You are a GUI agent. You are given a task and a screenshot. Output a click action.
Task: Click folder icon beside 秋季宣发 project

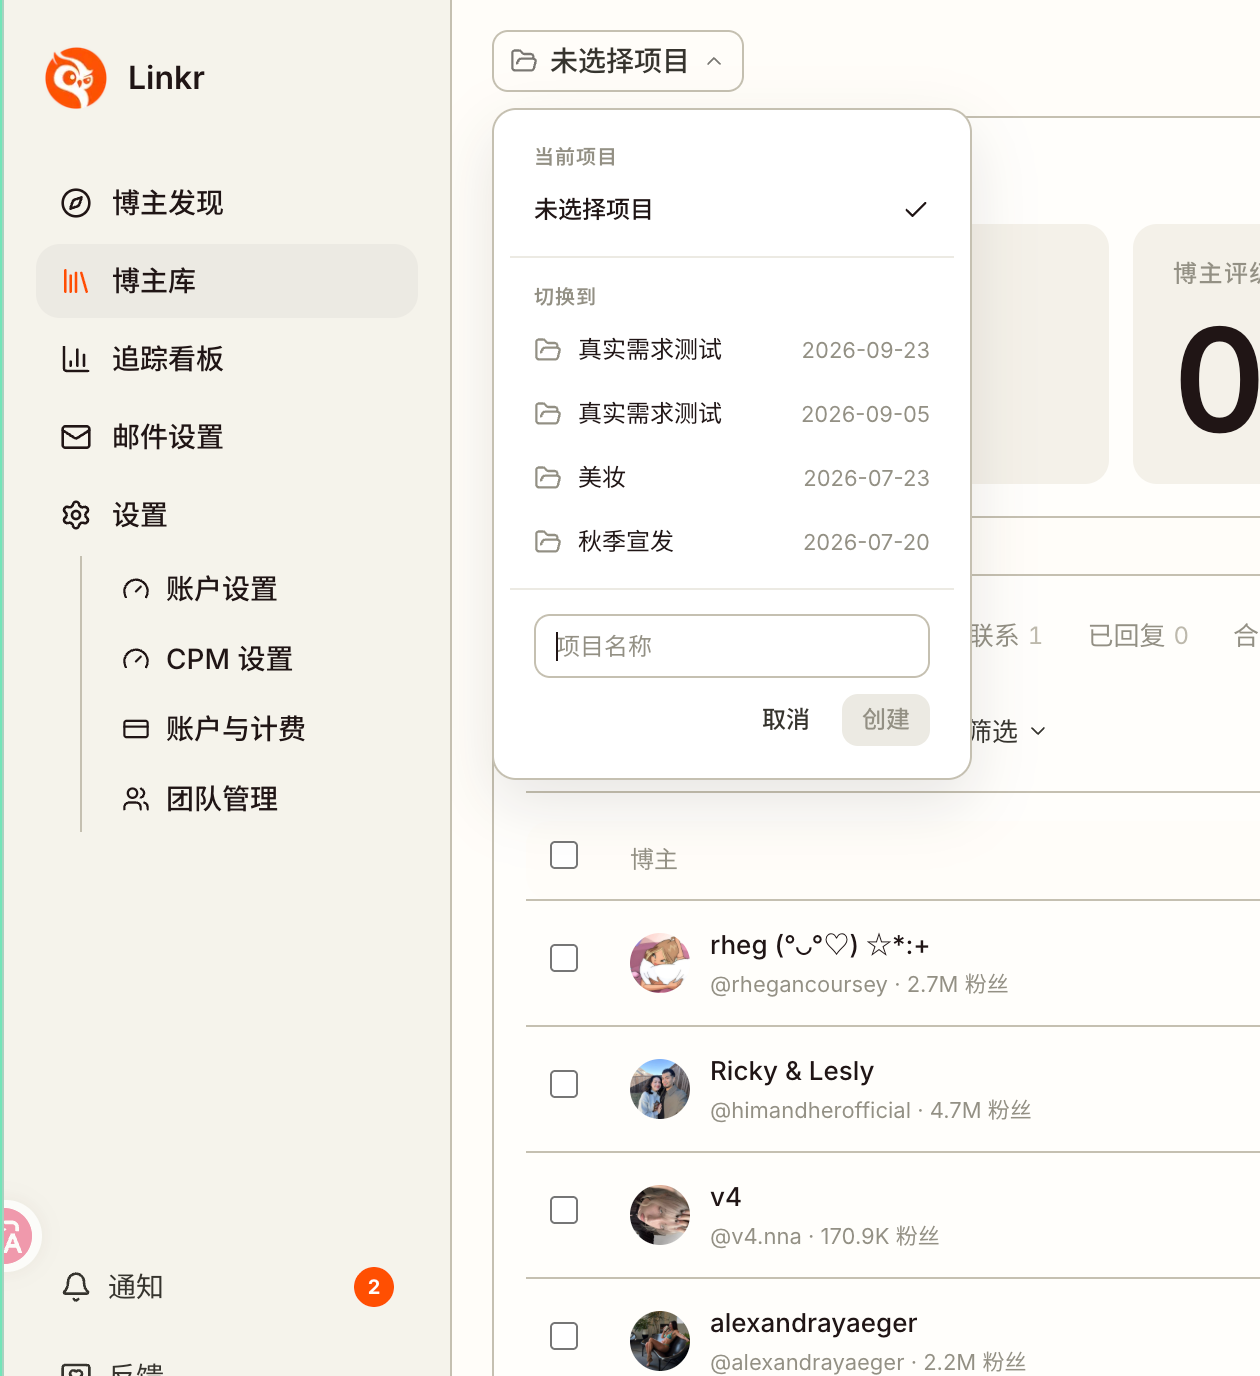tap(548, 541)
